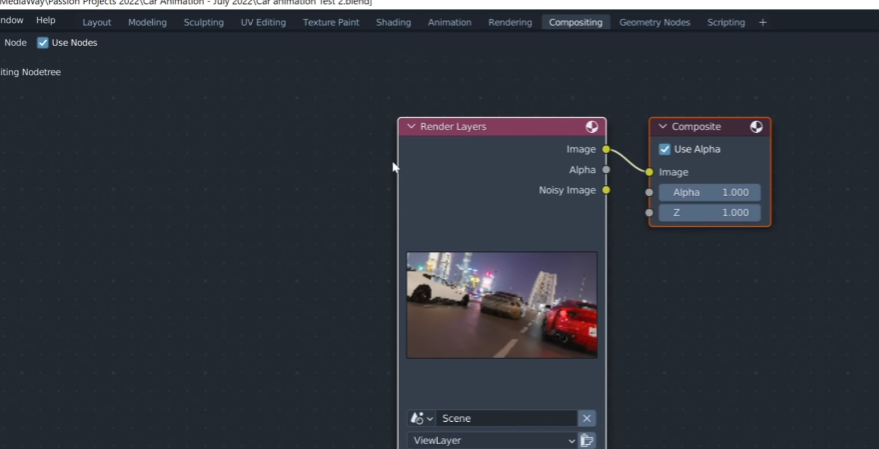Click the Composite Alpha input socket
The height and width of the screenshot is (449, 879).
(x=649, y=192)
